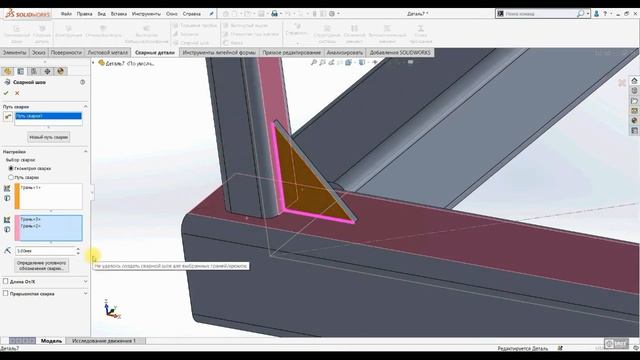Click the command search input field

(541, 13)
